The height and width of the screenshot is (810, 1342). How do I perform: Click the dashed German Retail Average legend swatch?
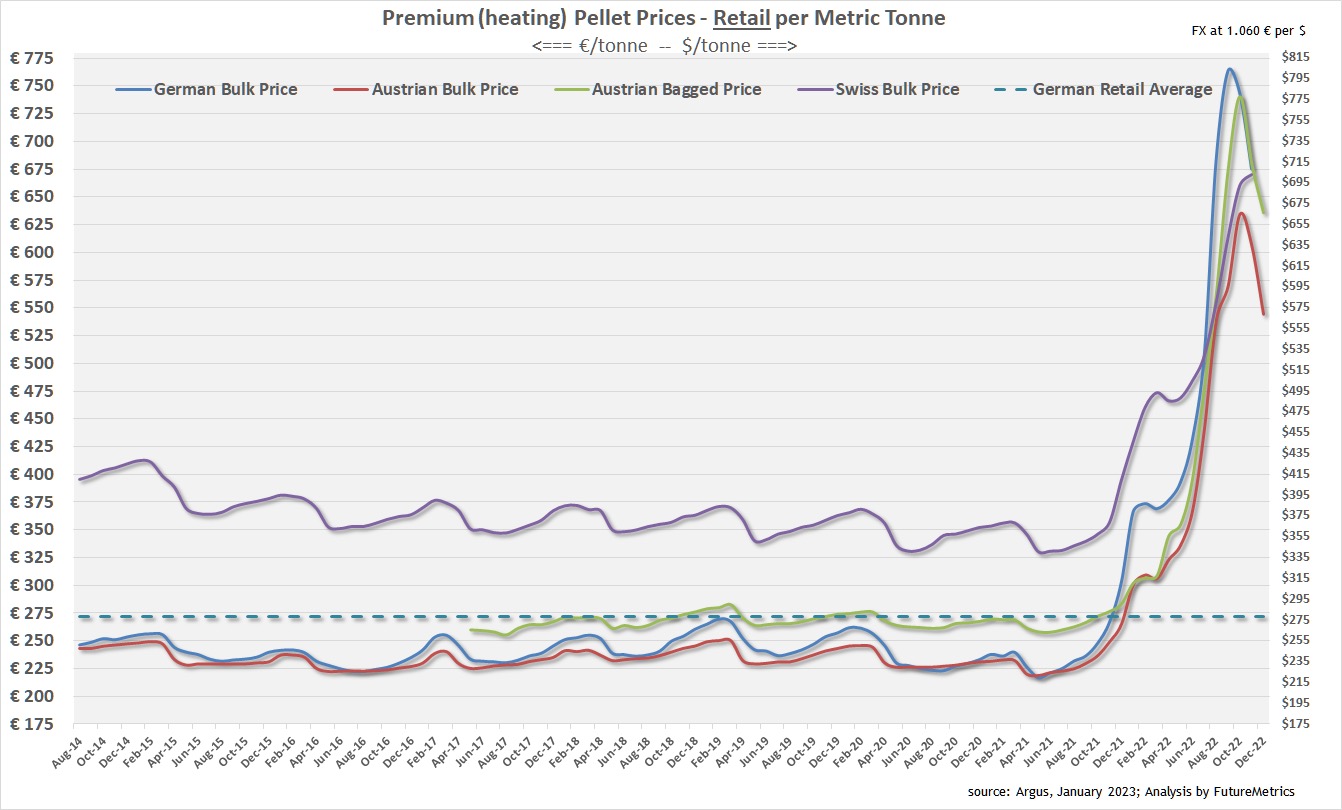1011,89
